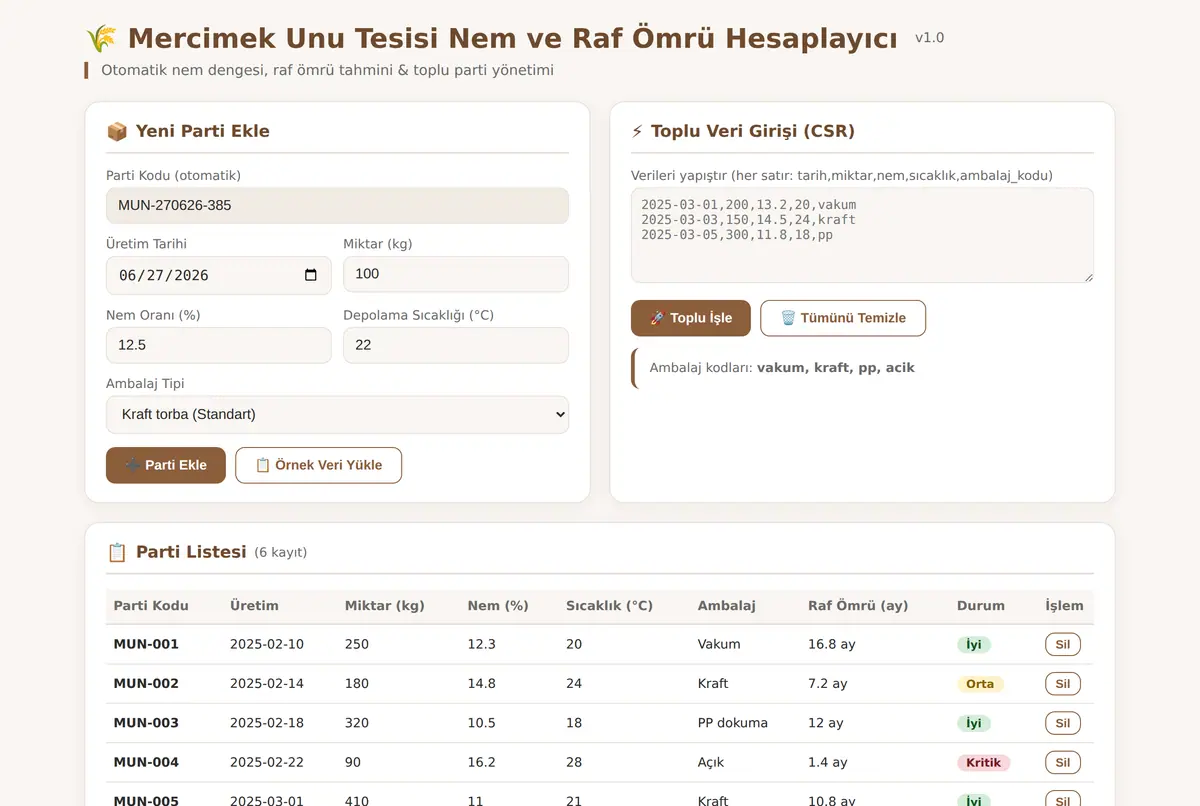Viewport: 1200px width, 806px height.
Task: Click the 1.4 ay shelf life cell
Action: (828, 762)
